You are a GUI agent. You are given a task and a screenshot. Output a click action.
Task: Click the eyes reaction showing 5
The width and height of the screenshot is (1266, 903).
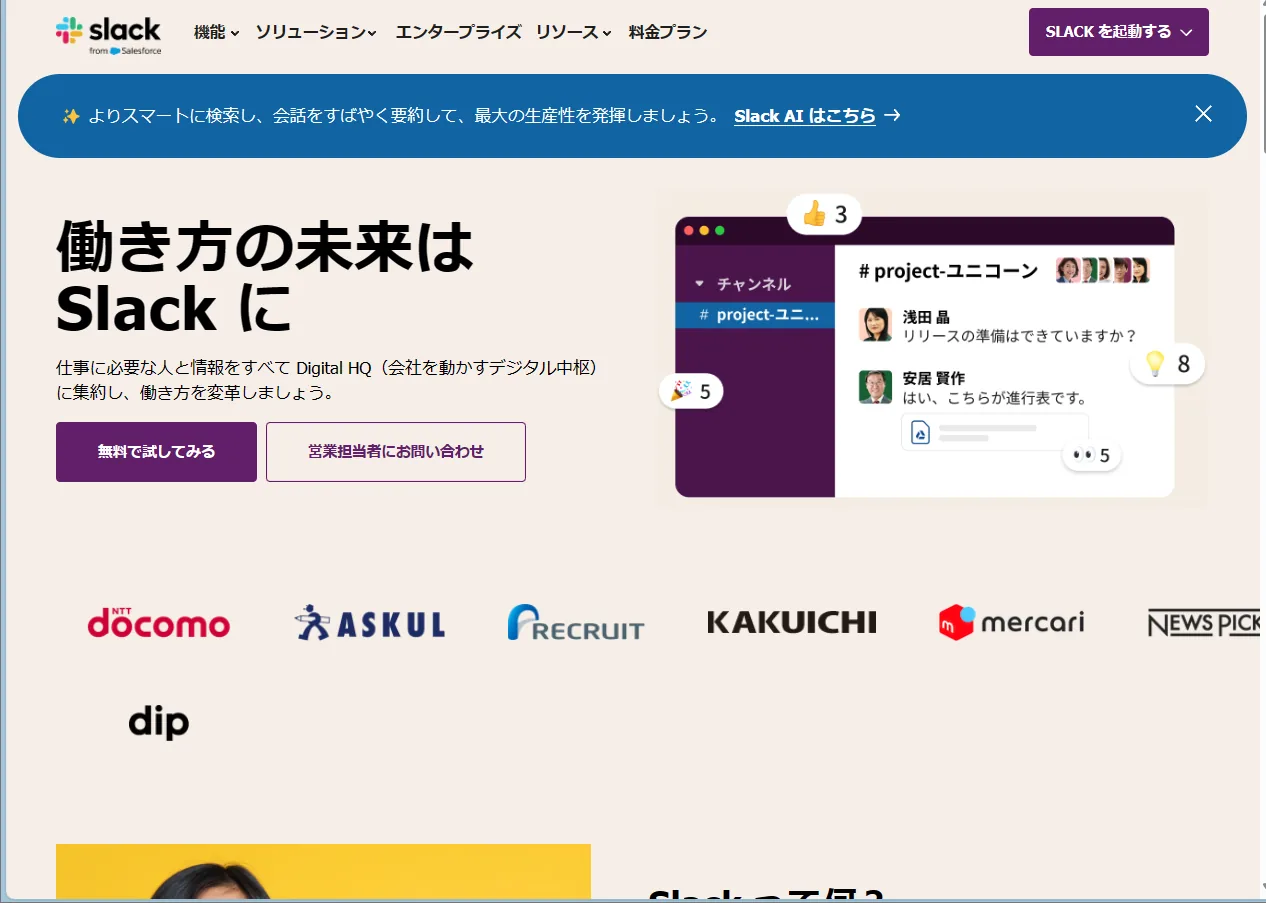point(1091,456)
